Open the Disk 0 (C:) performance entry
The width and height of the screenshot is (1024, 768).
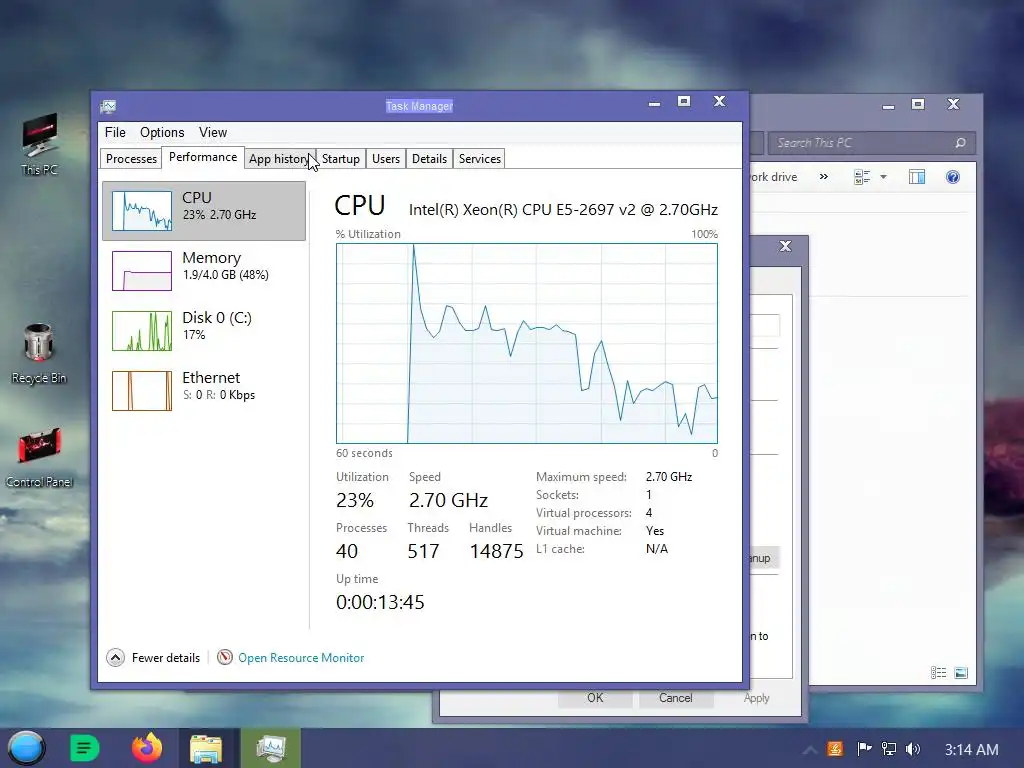204,331
